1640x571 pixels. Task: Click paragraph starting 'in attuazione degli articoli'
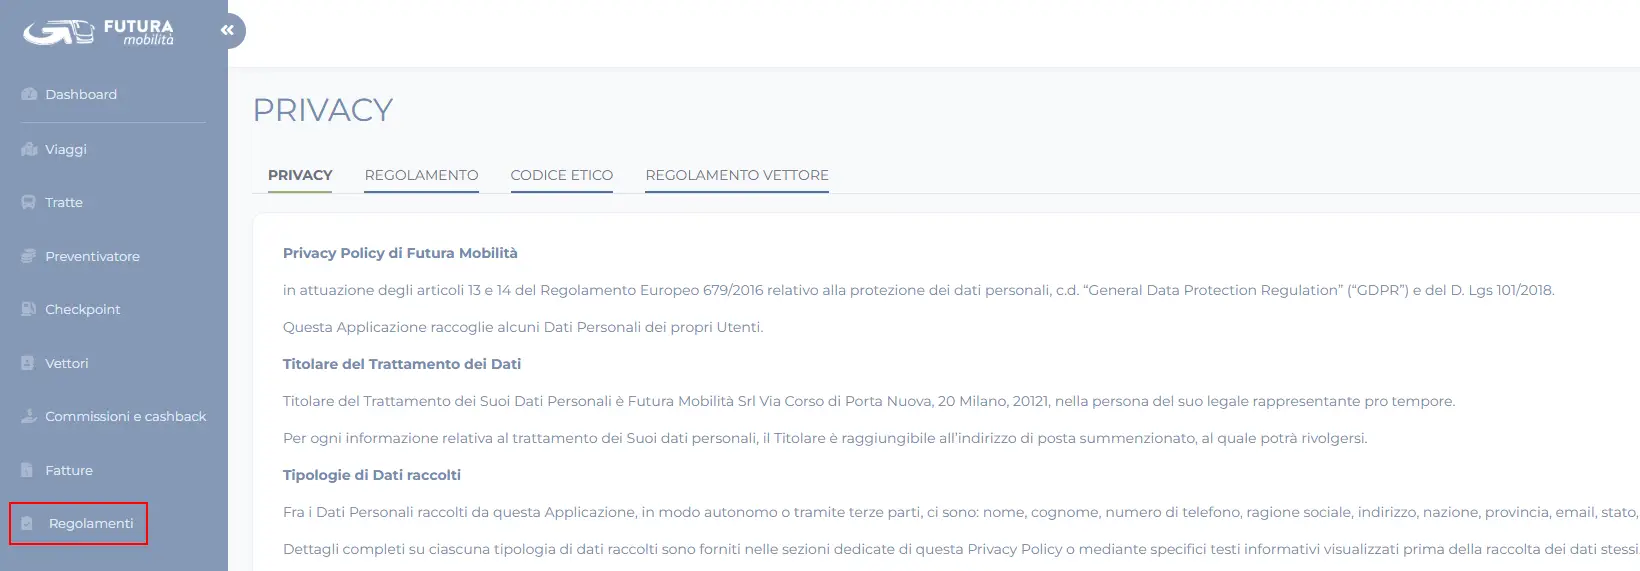(x=919, y=290)
